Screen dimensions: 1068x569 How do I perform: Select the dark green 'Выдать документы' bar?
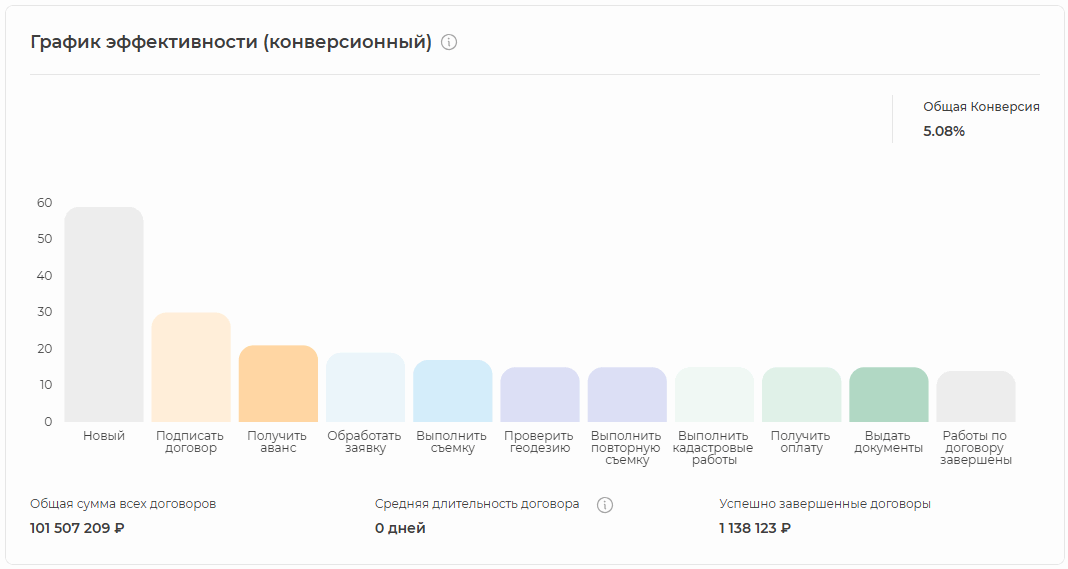(x=888, y=394)
